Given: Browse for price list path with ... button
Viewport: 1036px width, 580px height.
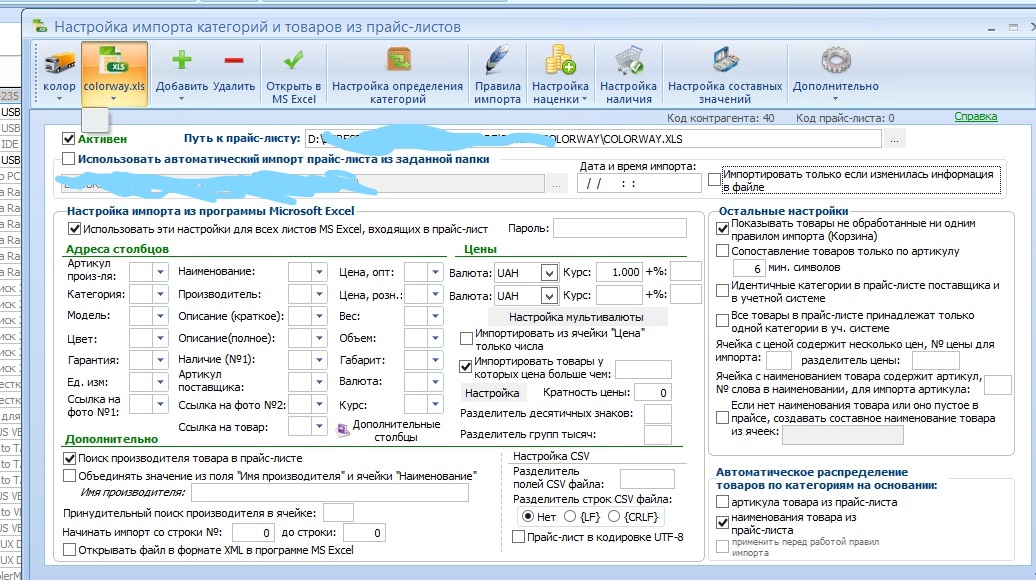Looking at the screenshot, I should click(894, 139).
